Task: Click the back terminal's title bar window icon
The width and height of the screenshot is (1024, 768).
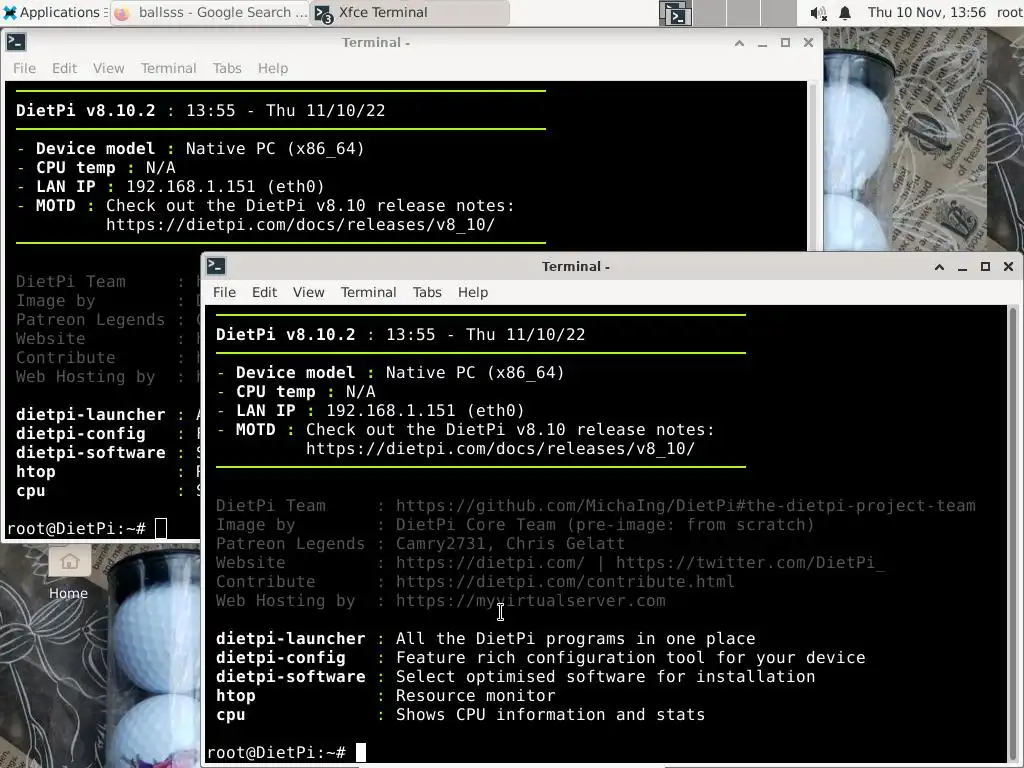Action: (16, 42)
